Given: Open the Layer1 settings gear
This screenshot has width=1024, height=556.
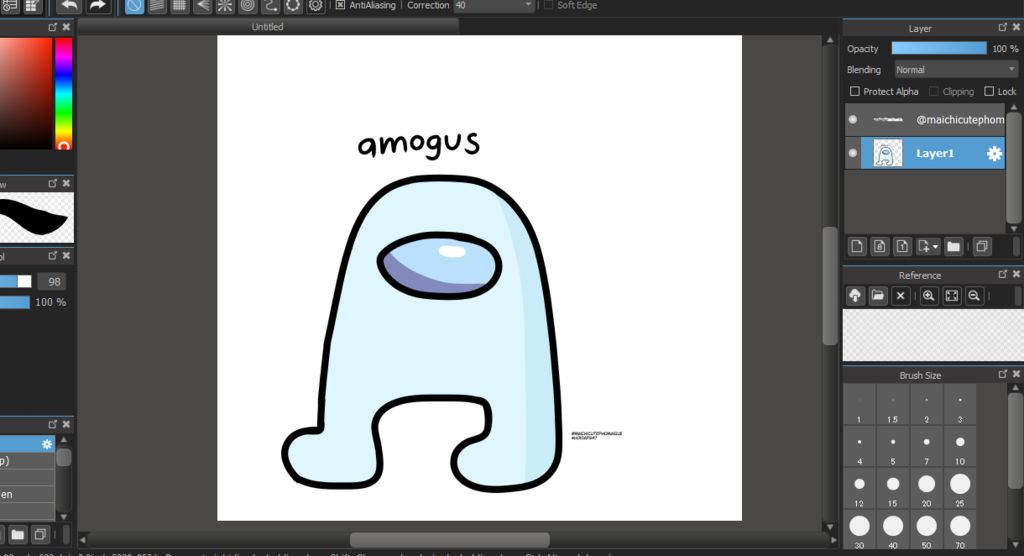Looking at the screenshot, I should [x=994, y=154].
